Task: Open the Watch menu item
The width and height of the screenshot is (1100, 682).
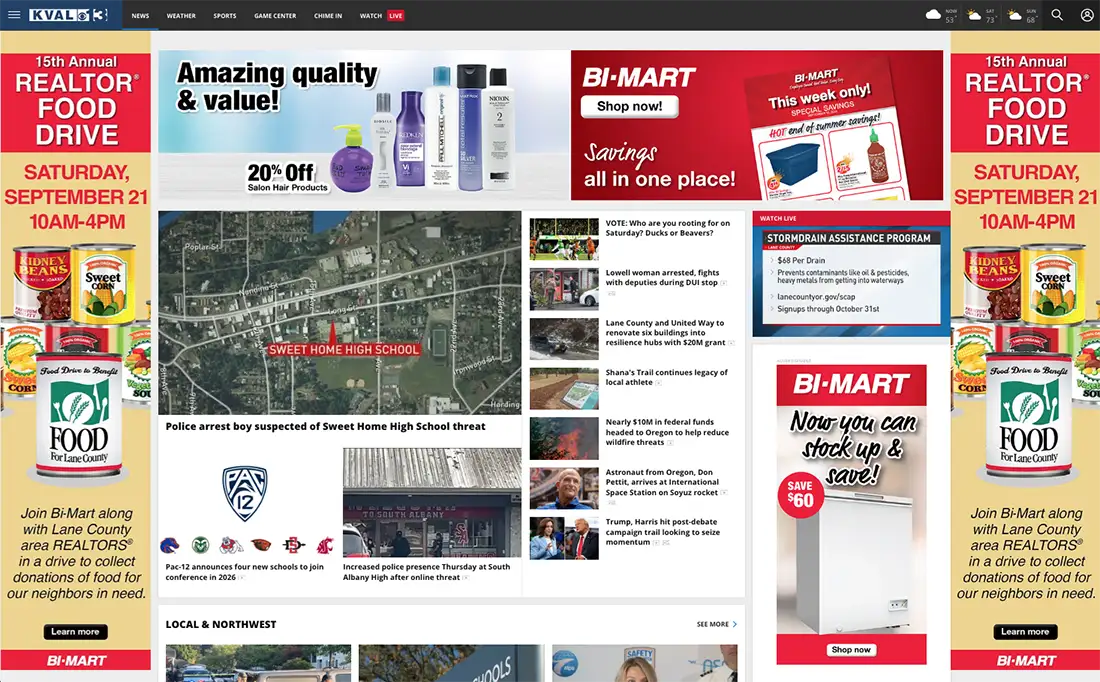Action: tap(370, 15)
